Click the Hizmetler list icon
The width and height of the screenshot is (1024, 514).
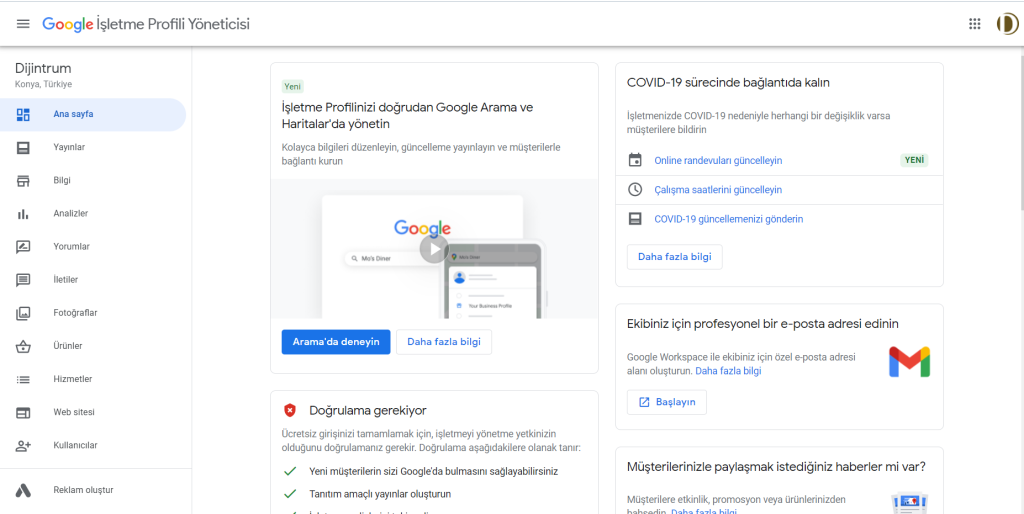pyautogui.click(x=23, y=379)
